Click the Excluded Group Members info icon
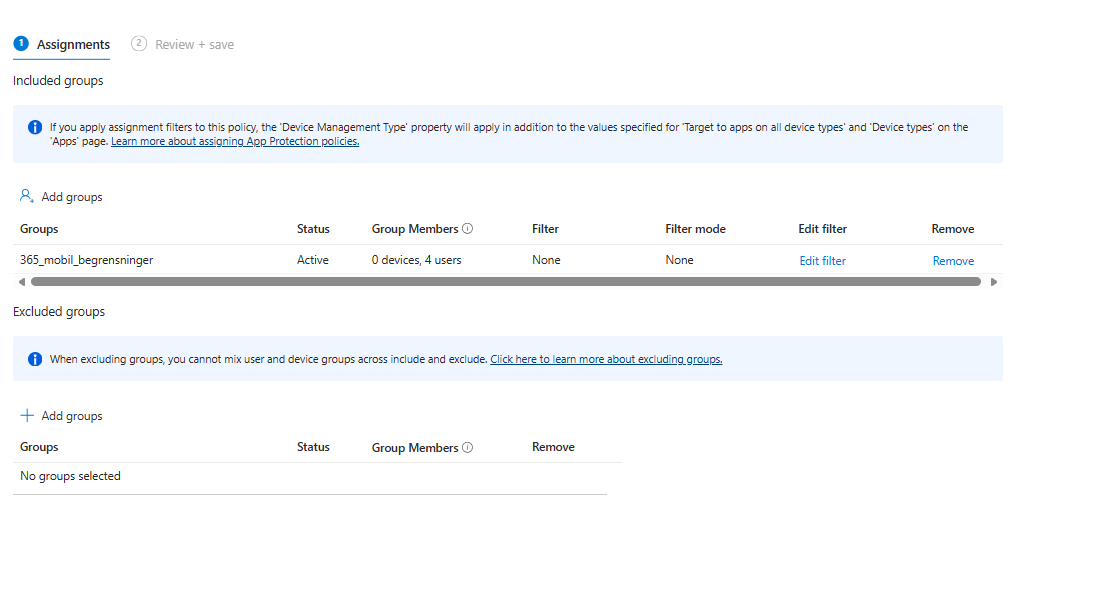 (x=468, y=448)
